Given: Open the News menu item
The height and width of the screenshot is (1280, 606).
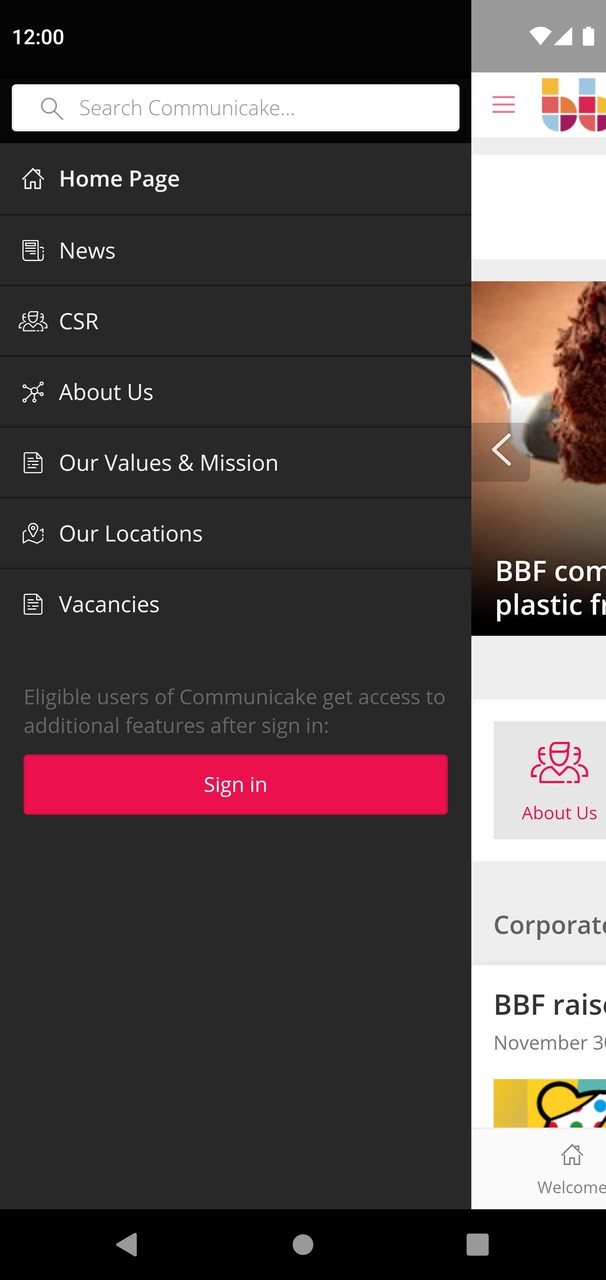Looking at the screenshot, I should click(x=87, y=250).
